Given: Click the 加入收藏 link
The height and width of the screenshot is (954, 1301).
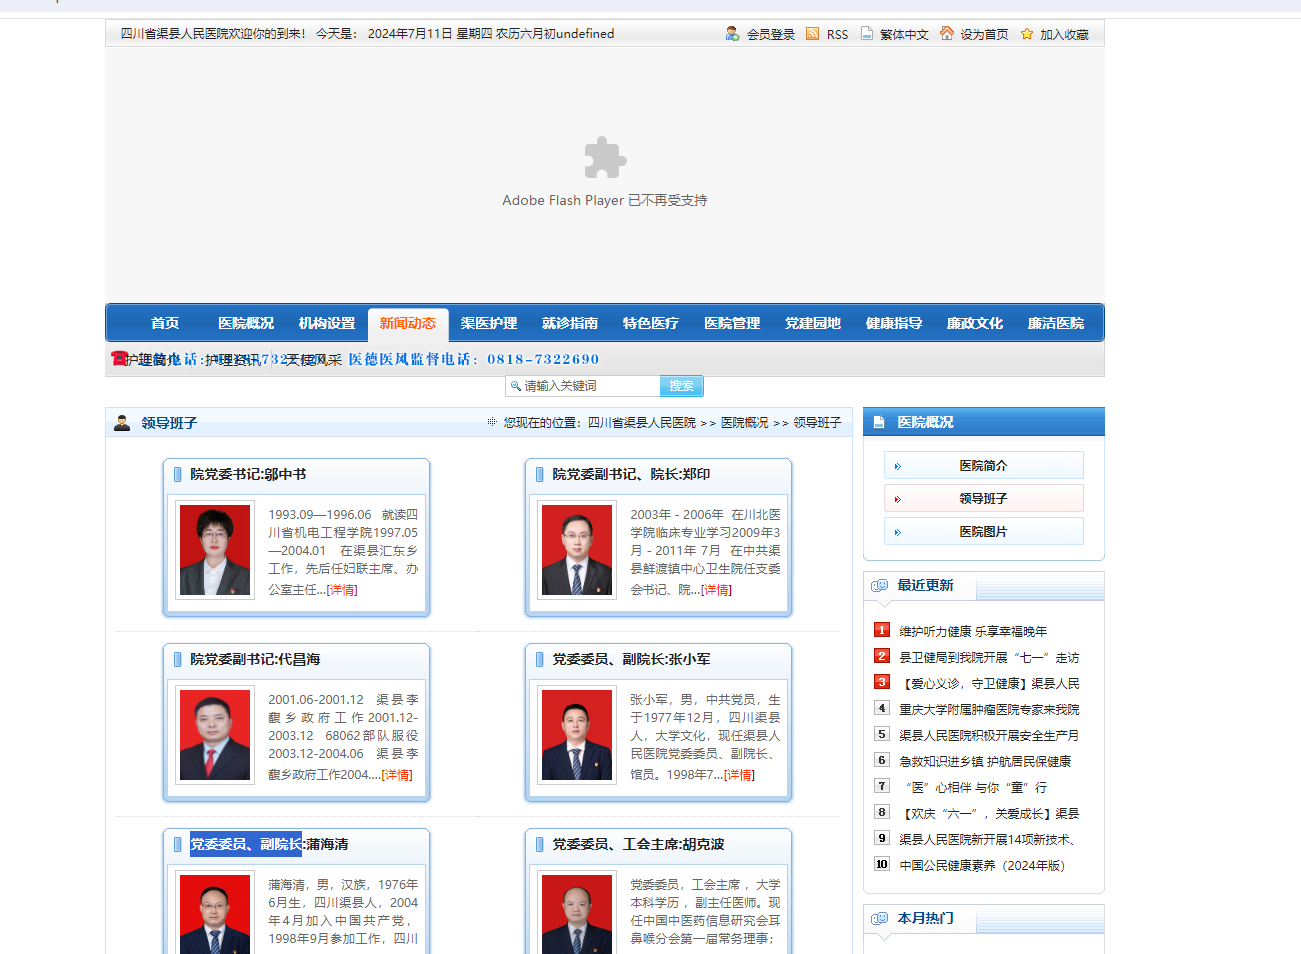Looking at the screenshot, I should click(x=1064, y=34).
